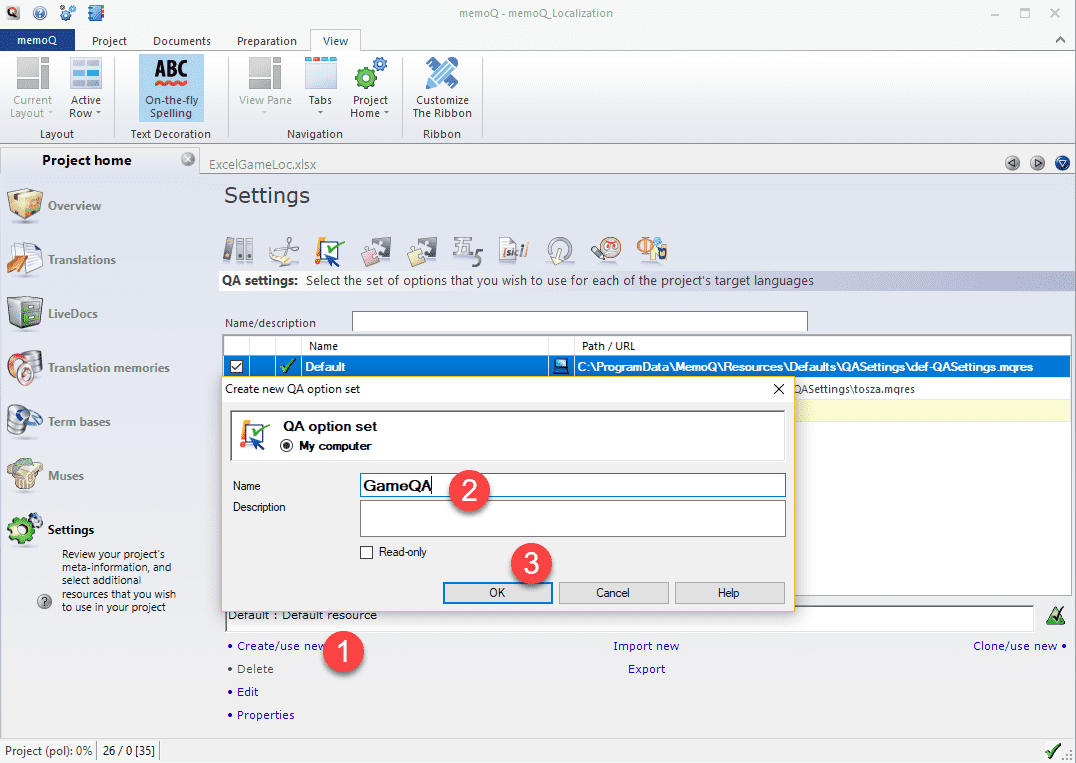Click the Help button in the dialog
Screen dimensions: 1076x763
coord(729,593)
